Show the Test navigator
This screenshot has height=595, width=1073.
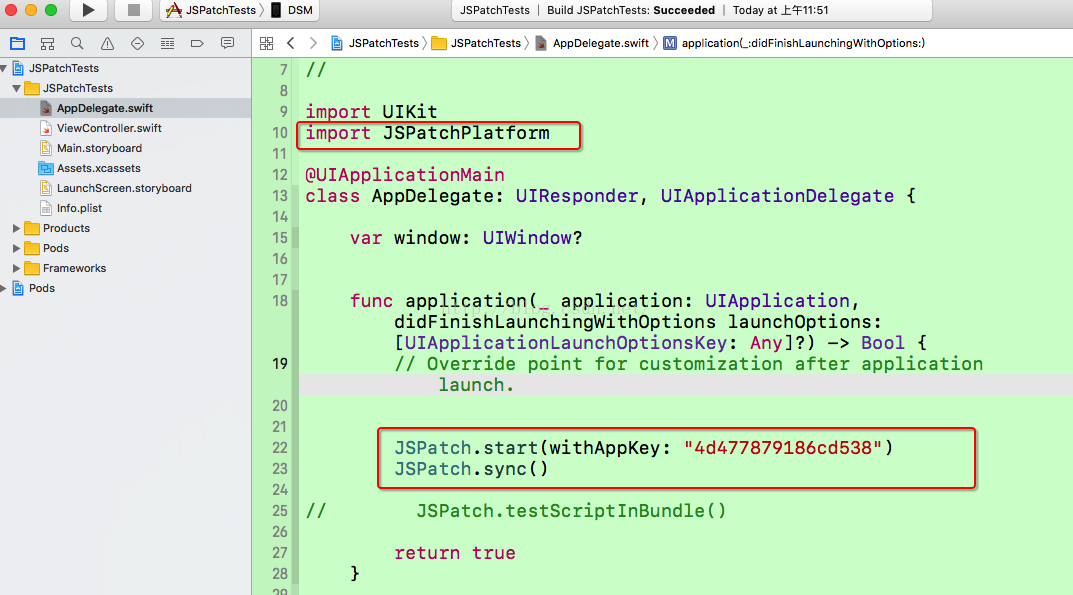tap(138, 44)
